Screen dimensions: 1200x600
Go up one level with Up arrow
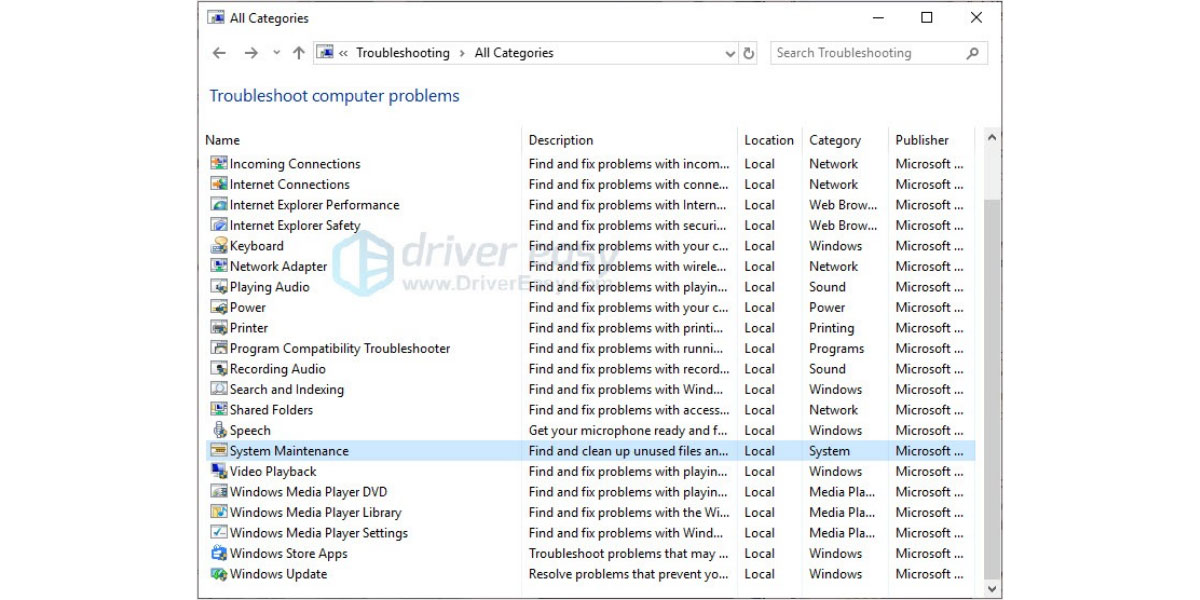[x=299, y=53]
